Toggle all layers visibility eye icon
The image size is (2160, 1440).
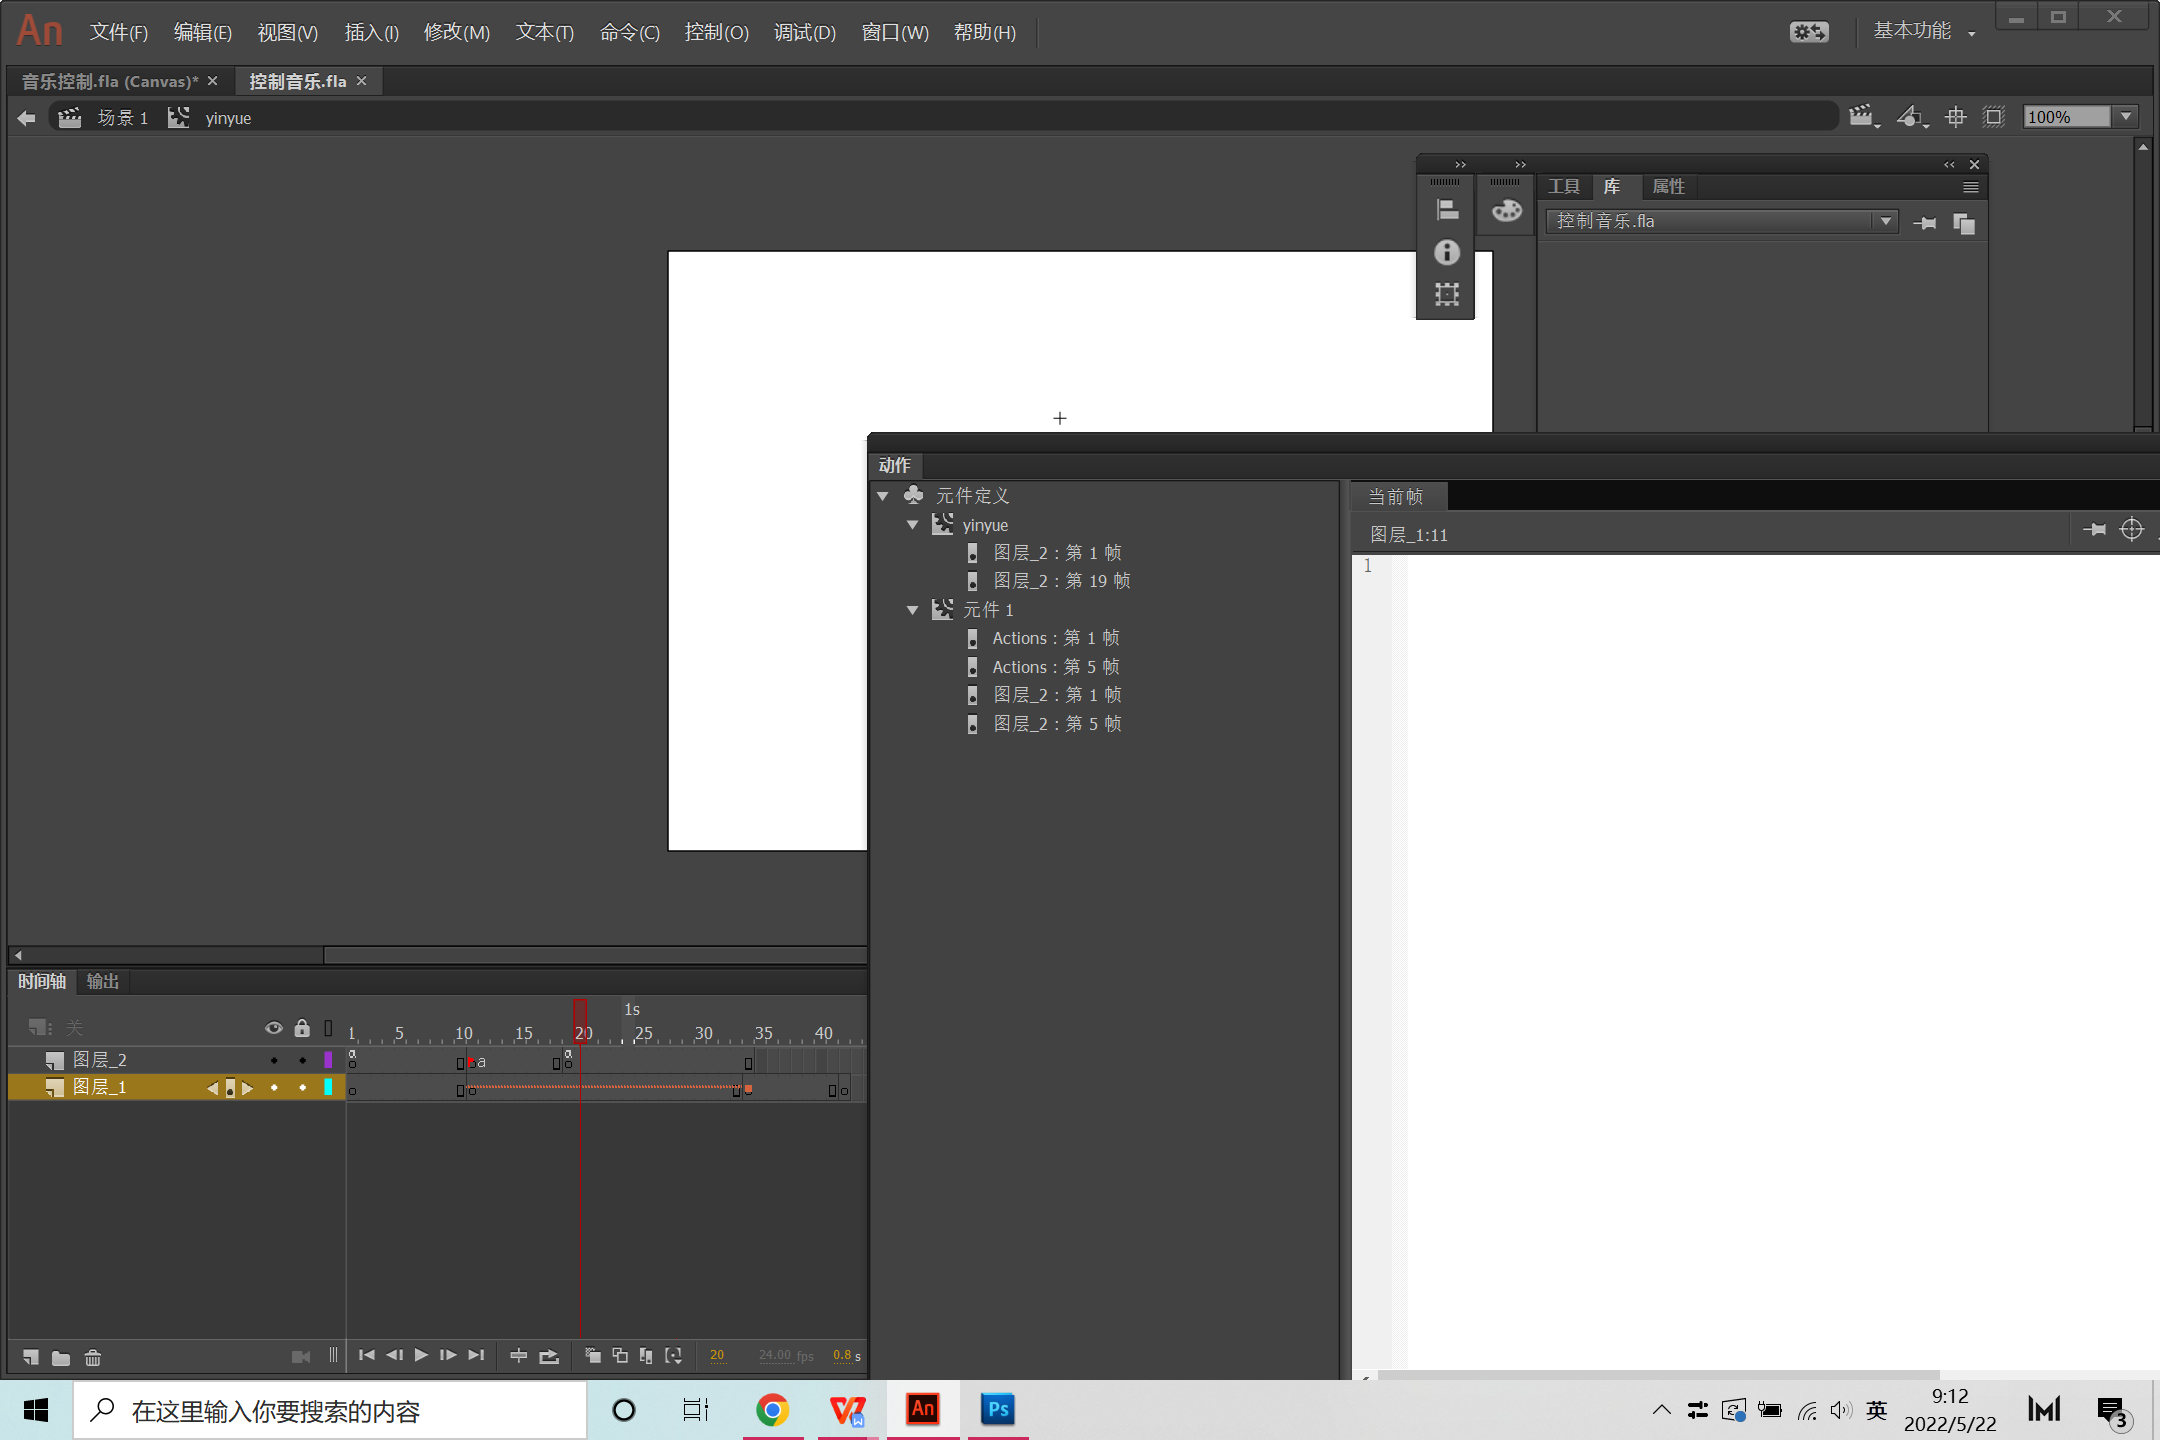coord(273,1028)
